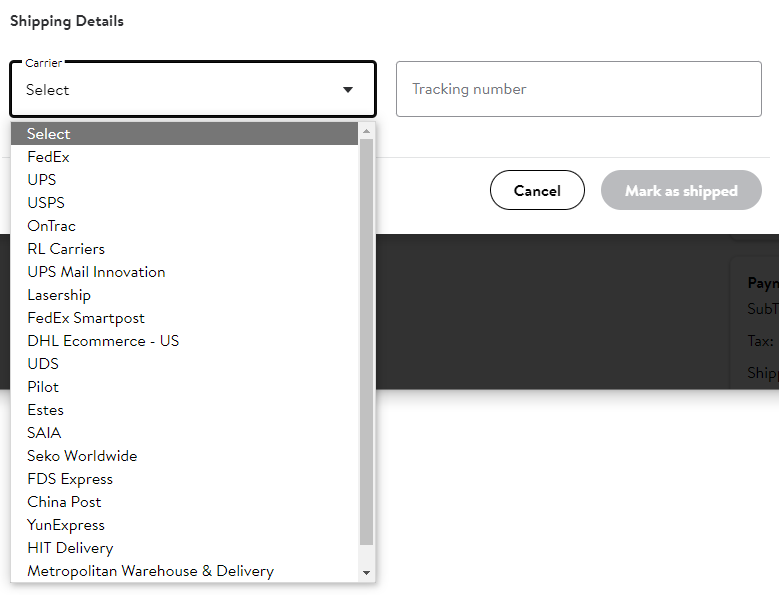Select UPS as the carrier
Image resolution: width=779 pixels, height=595 pixels.
click(x=42, y=180)
